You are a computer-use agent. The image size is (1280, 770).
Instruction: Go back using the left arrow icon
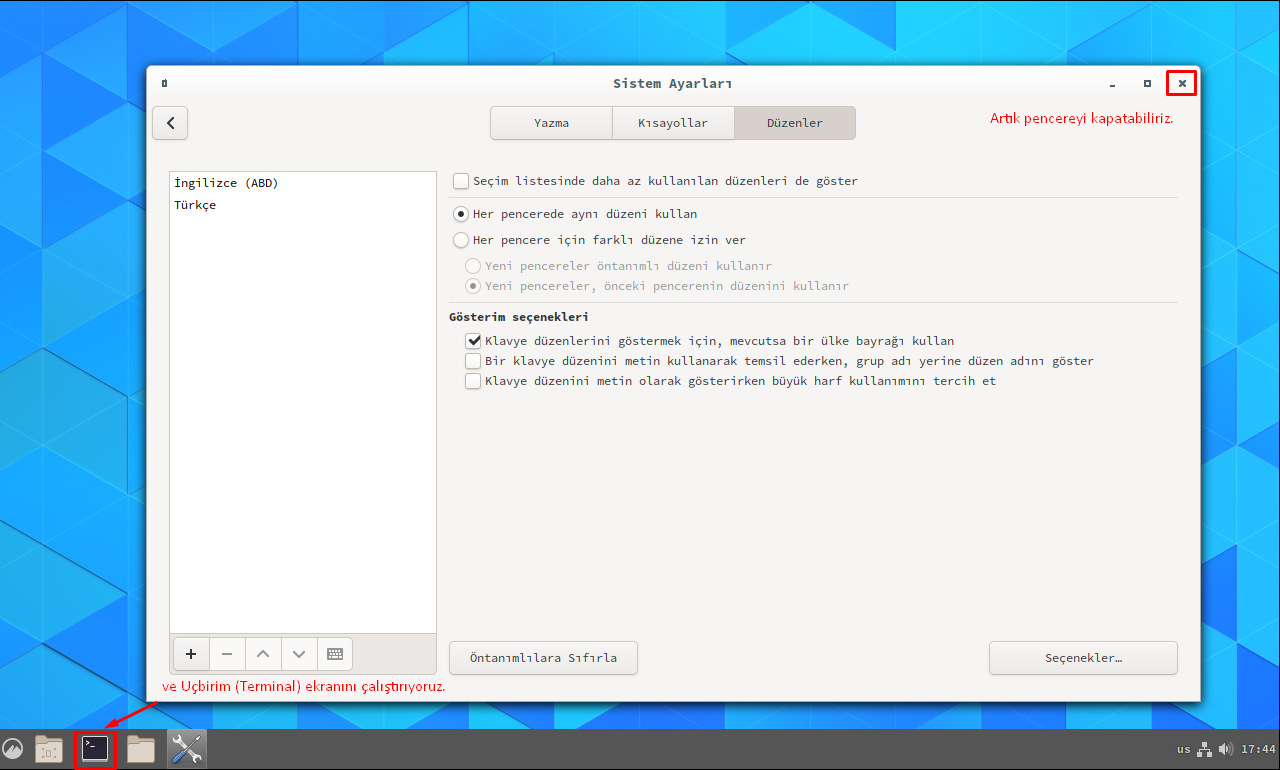coord(170,122)
